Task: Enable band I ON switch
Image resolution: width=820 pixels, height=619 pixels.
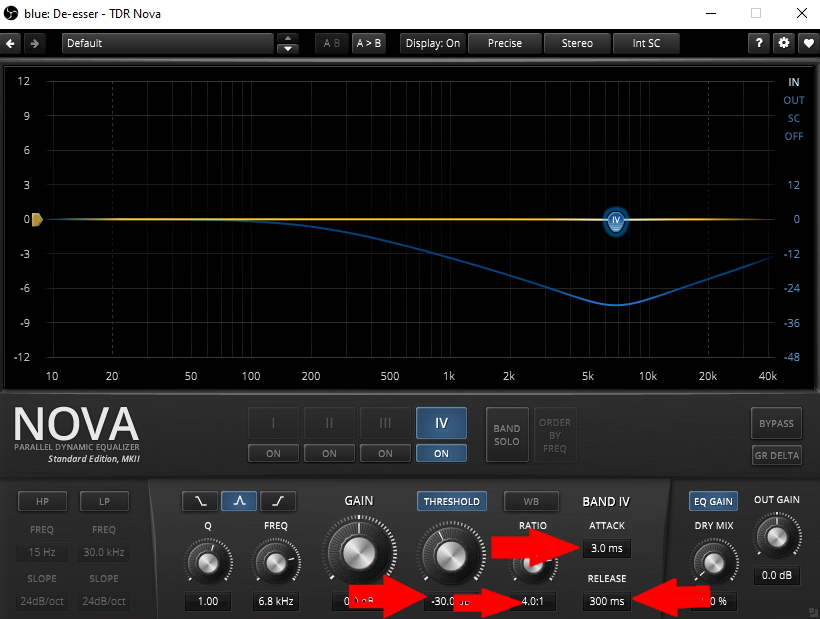Action: point(273,453)
